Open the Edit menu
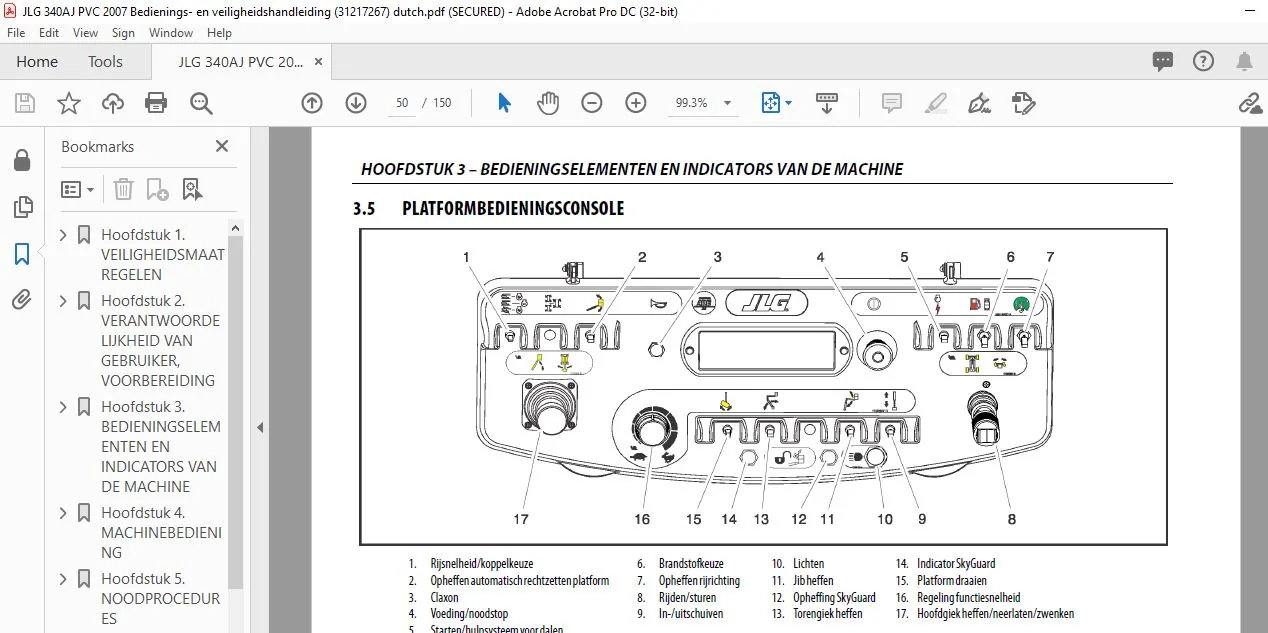The width and height of the screenshot is (1268, 633). [49, 33]
